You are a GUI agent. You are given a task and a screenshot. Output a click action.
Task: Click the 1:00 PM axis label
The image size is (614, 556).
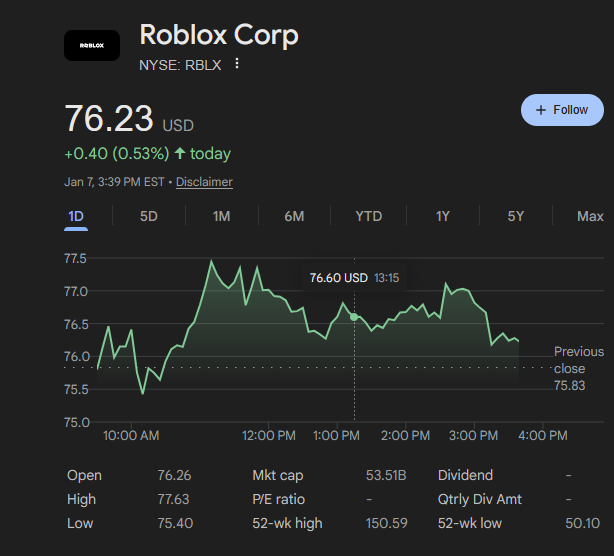point(336,435)
